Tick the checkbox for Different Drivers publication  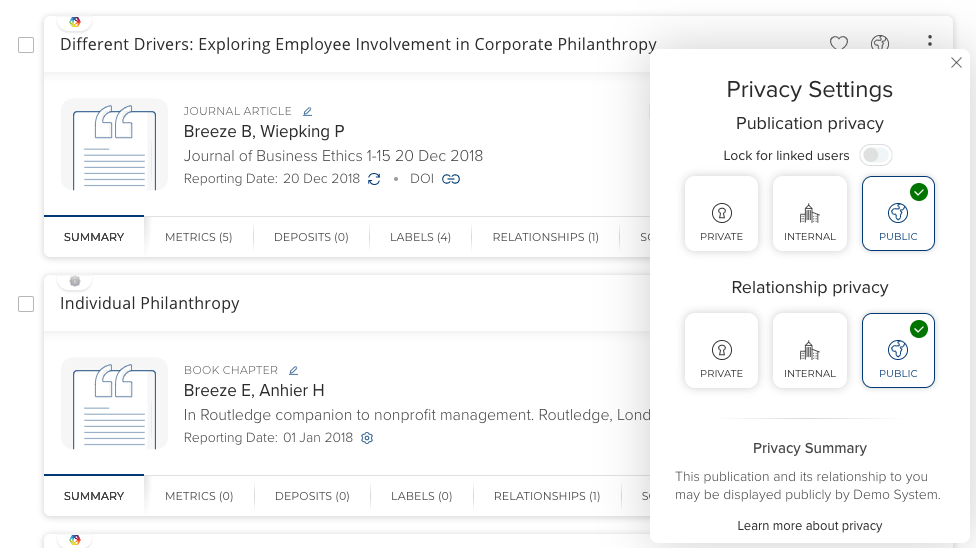pyautogui.click(x=26, y=45)
